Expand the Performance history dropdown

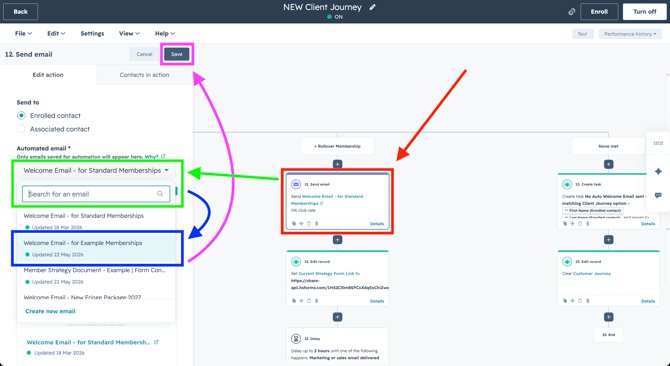(630, 34)
